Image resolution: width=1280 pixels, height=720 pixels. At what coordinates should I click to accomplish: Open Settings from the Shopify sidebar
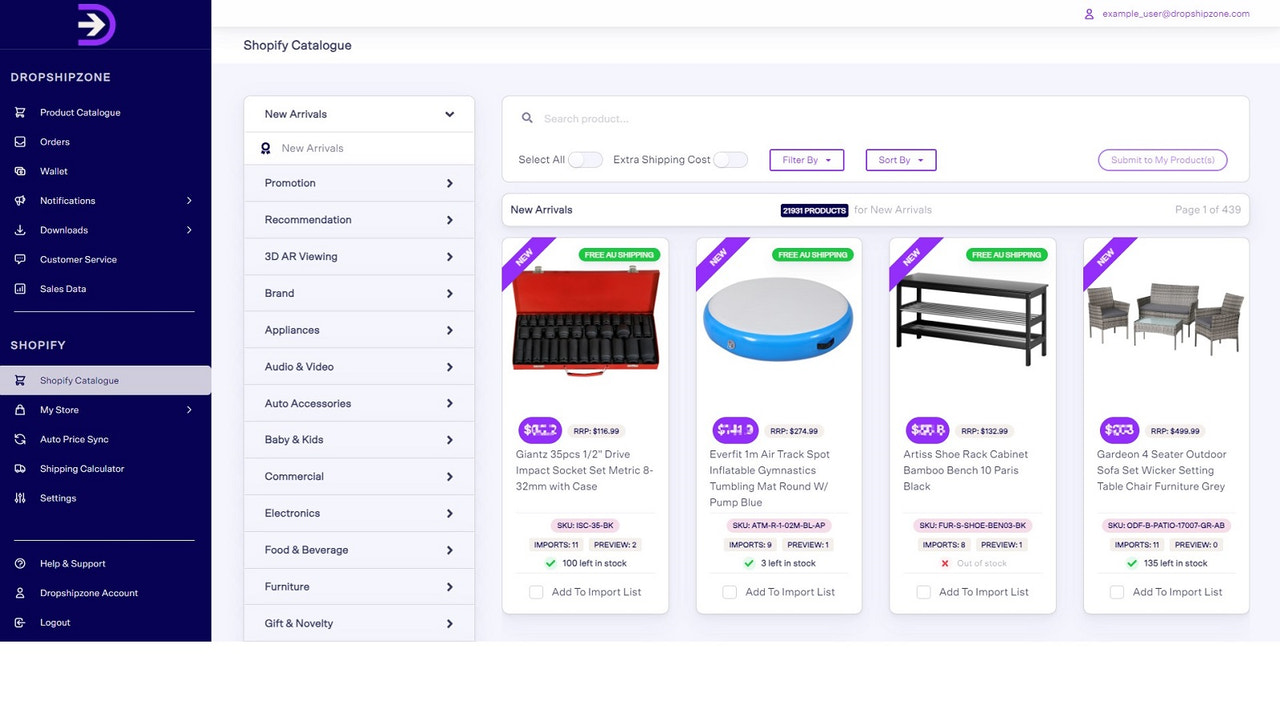tap(19, 497)
